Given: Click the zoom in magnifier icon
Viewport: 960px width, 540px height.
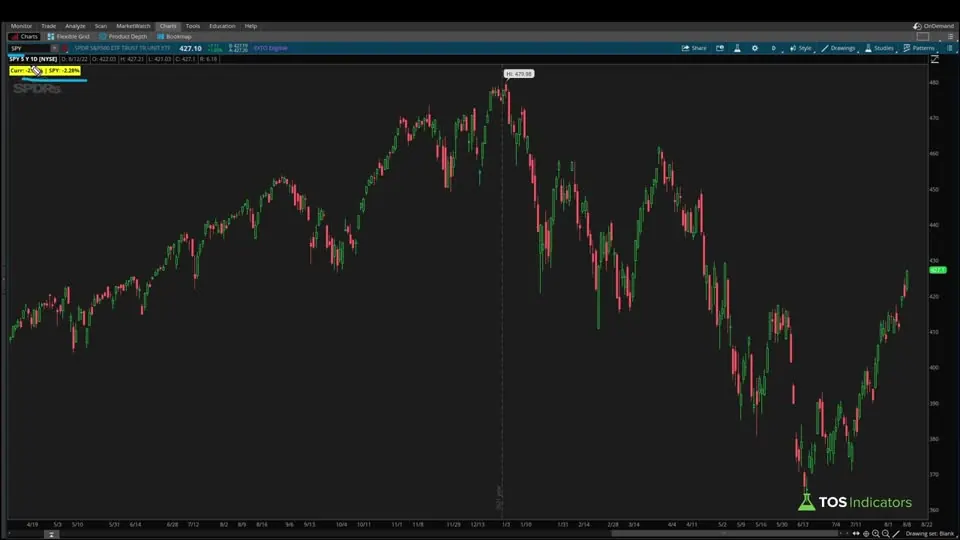Looking at the screenshot, I should pos(876,534).
